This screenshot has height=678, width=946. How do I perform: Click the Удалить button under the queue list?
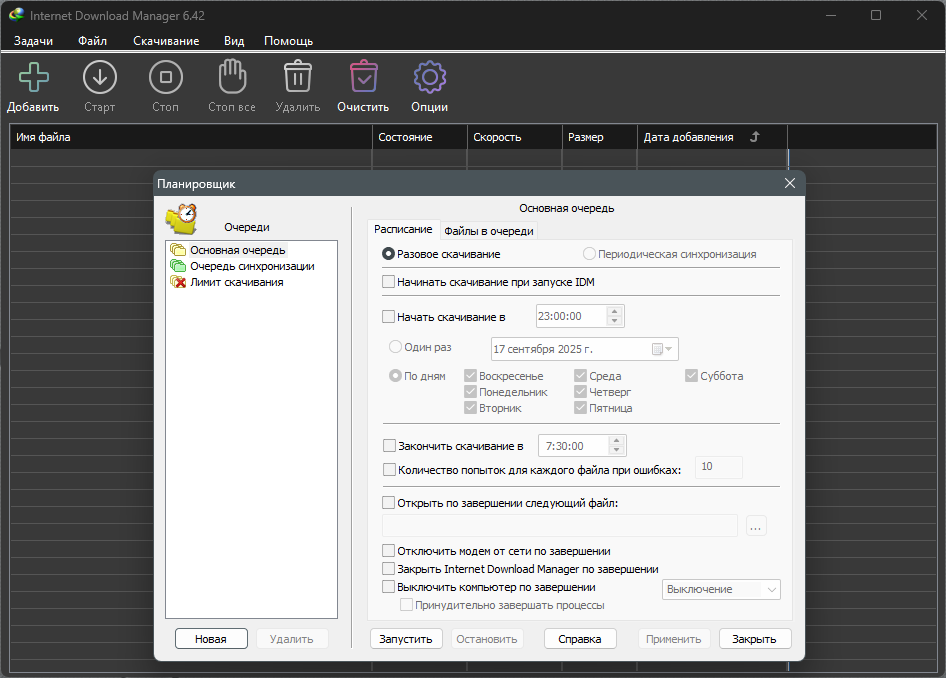[292, 639]
